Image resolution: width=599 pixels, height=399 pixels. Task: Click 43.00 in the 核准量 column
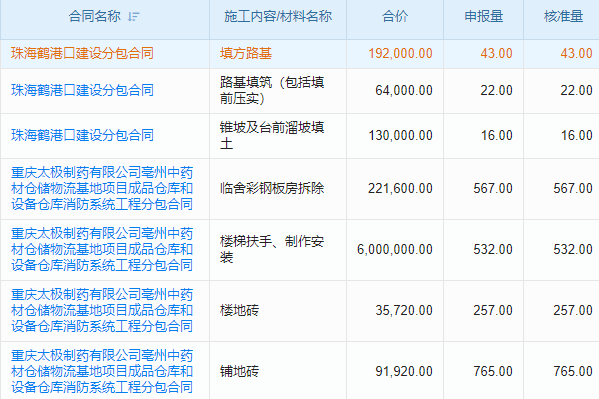(x=576, y=53)
